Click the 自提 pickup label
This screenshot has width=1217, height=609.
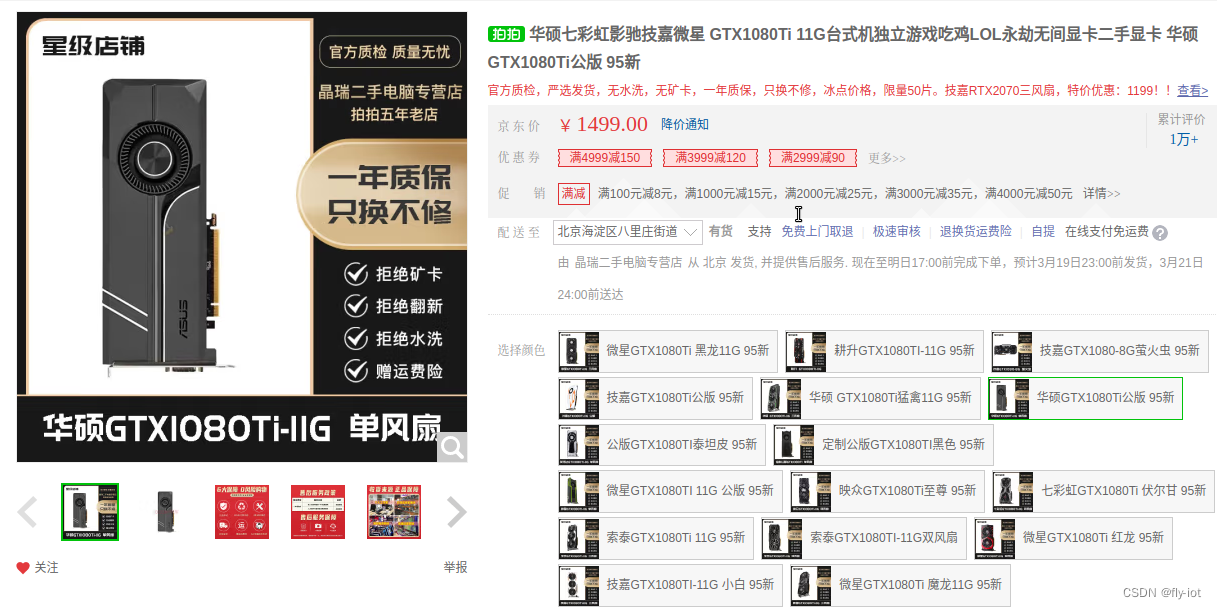click(1043, 231)
